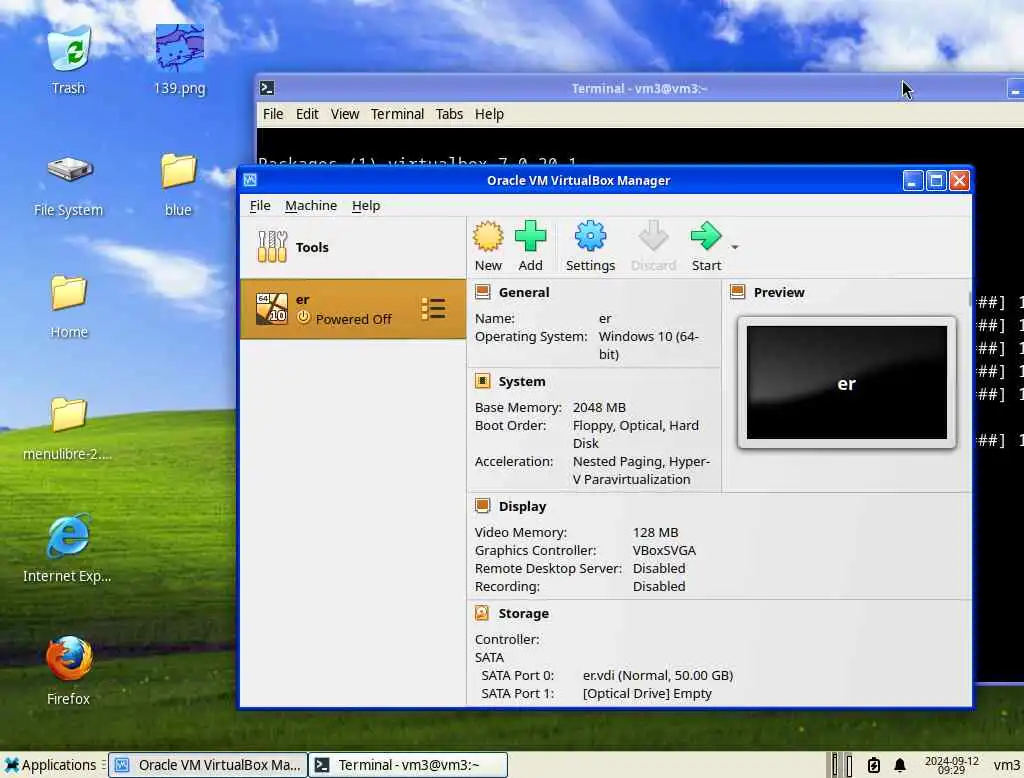Click the VirtualBox title bar window icon
The height and width of the screenshot is (778, 1024).
250,180
